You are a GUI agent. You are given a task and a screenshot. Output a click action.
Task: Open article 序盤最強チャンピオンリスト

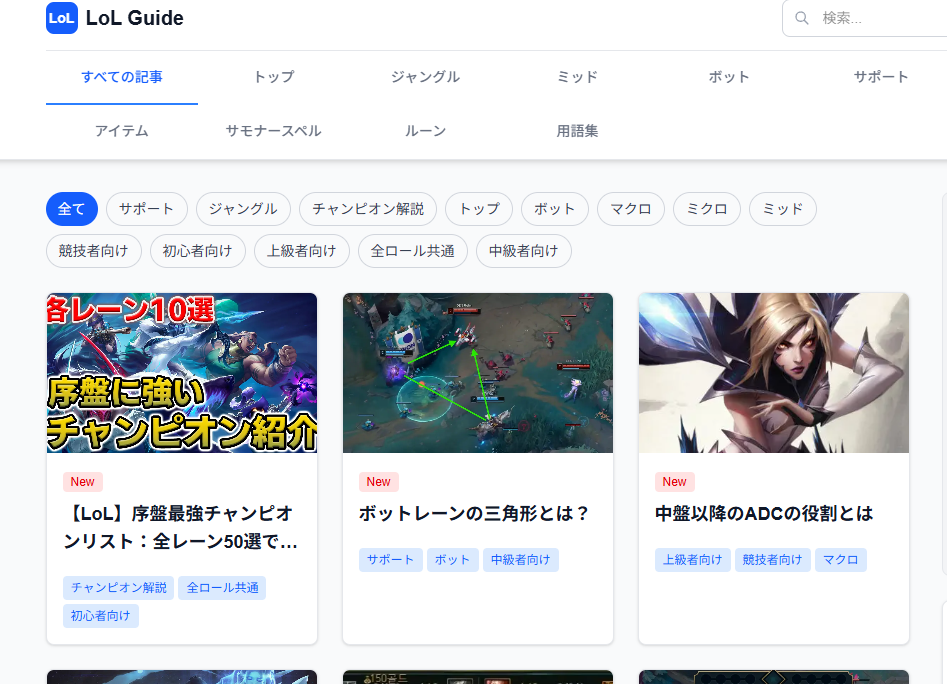point(181,528)
